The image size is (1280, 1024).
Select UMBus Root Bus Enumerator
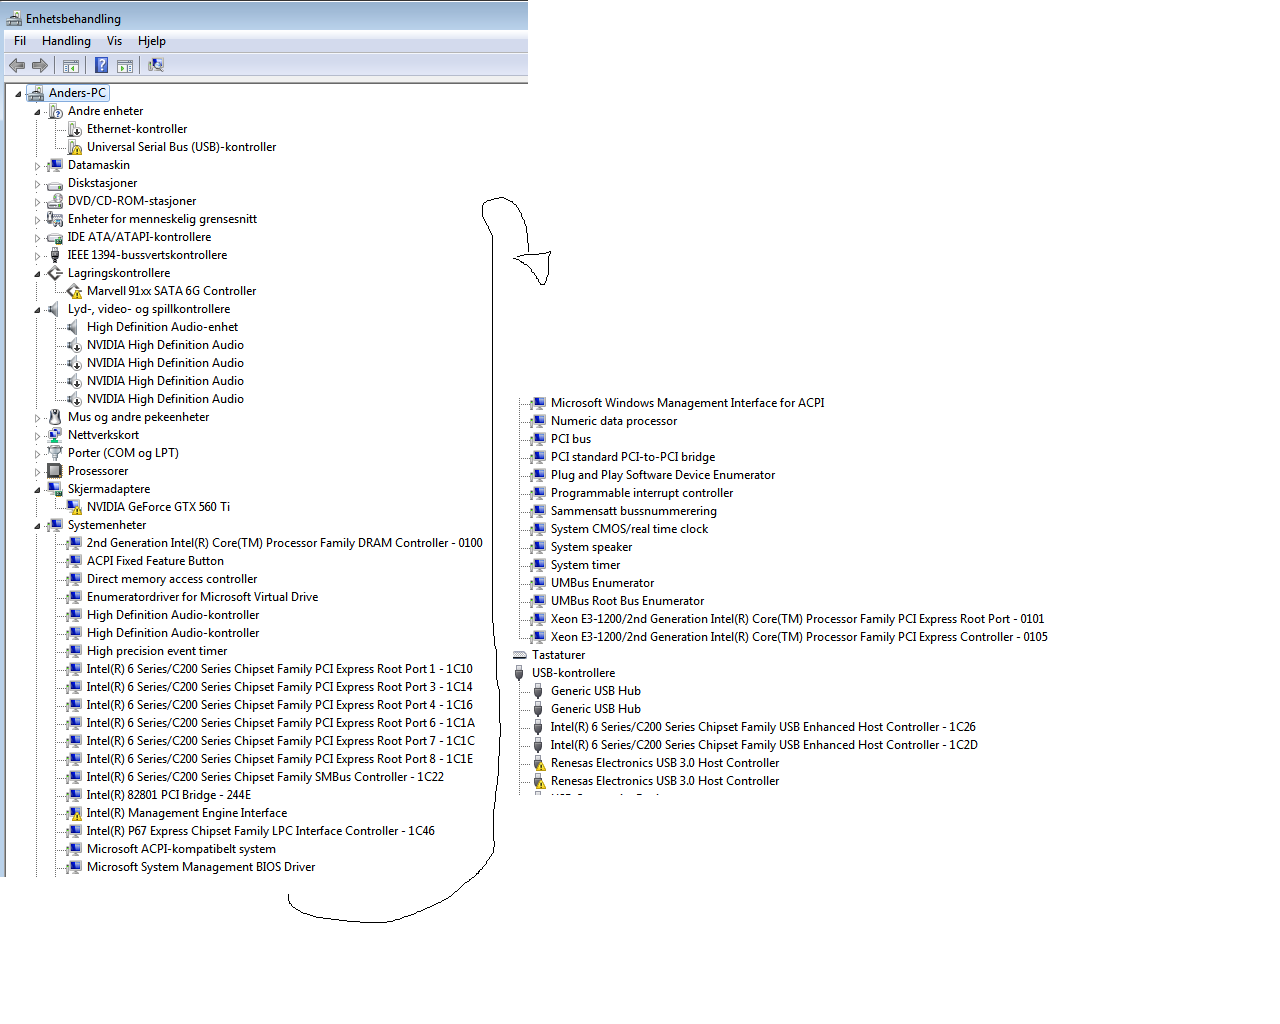(x=627, y=601)
